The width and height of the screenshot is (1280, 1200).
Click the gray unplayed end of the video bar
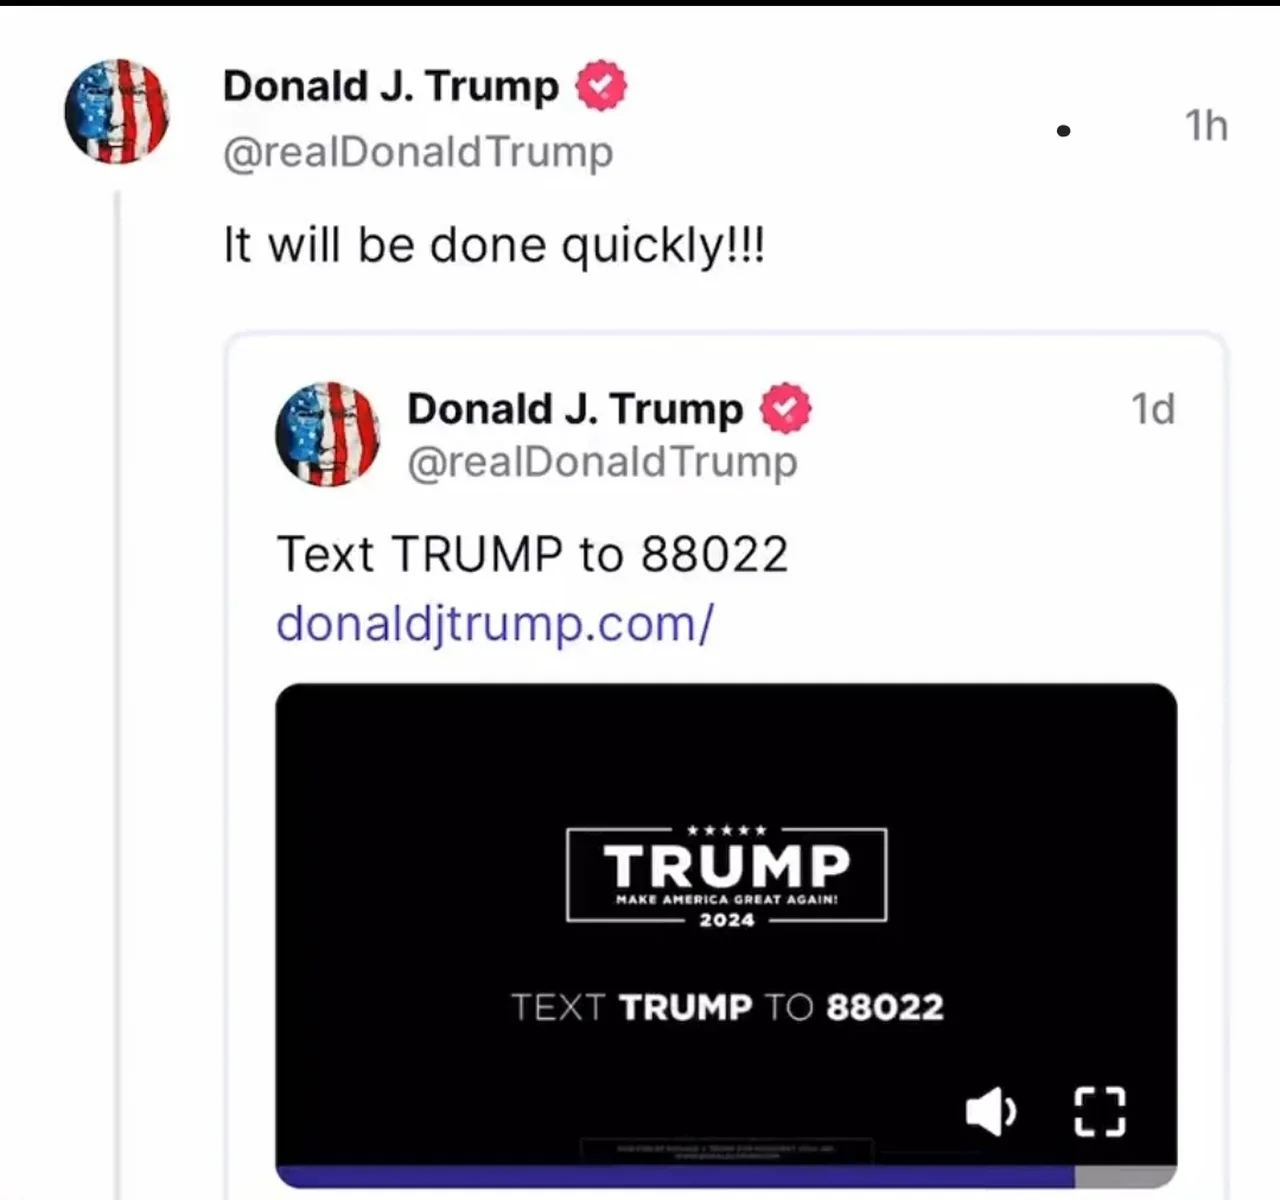coord(1126,1177)
